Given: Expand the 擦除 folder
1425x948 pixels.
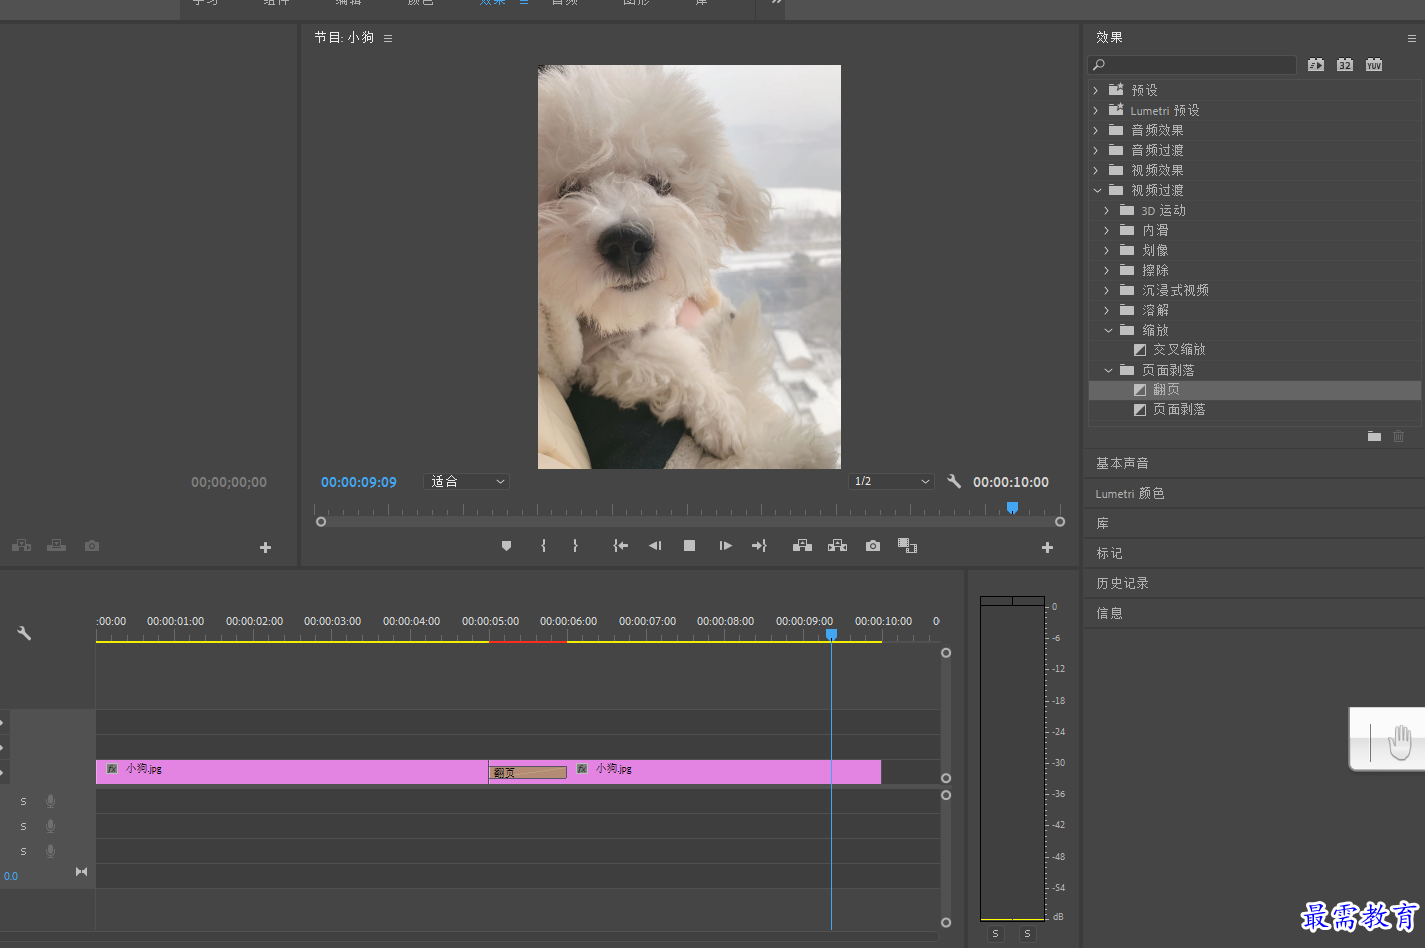Looking at the screenshot, I should click(x=1107, y=270).
